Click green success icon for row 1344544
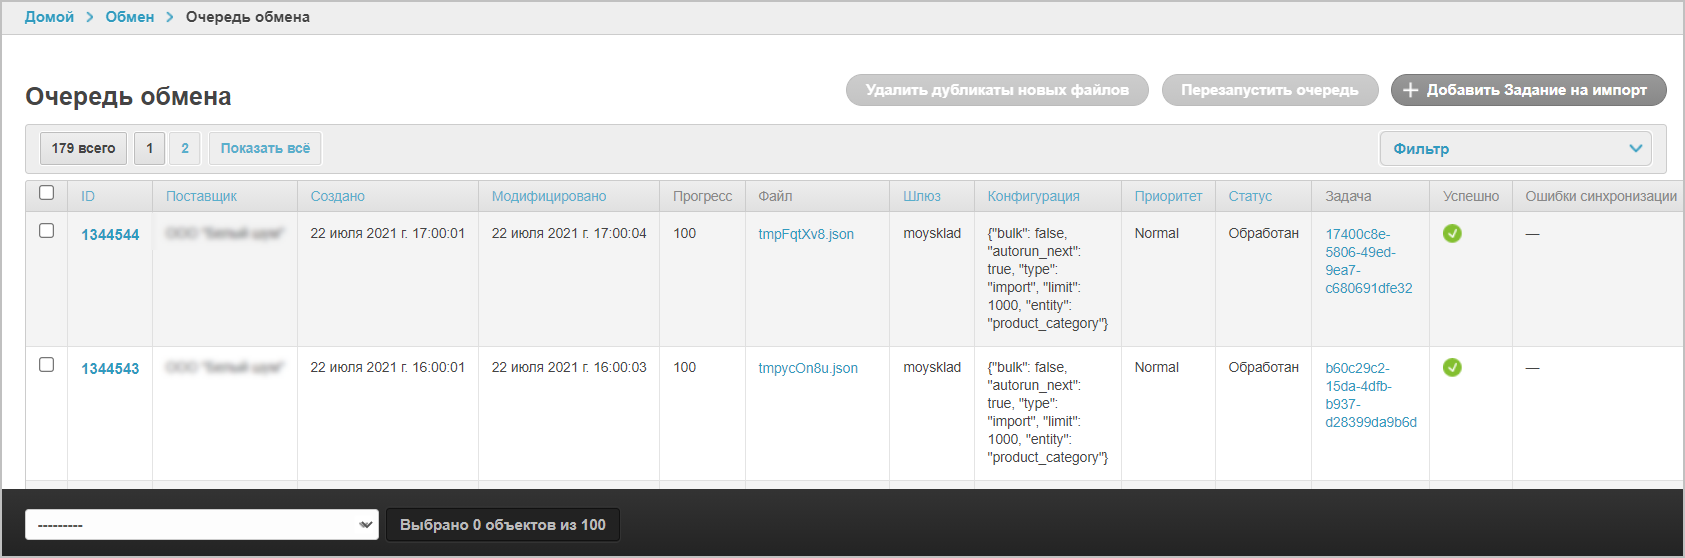The image size is (1685, 558). pos(1452,233)
